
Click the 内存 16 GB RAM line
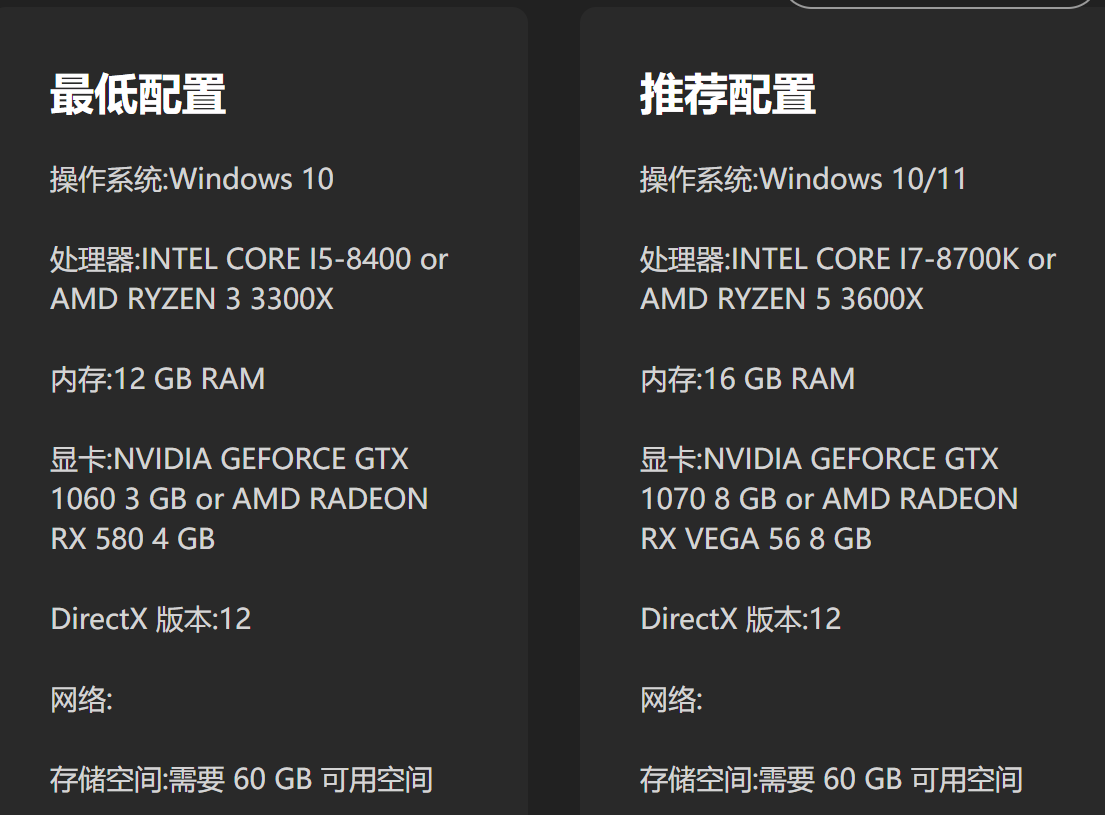pos(748,379)
